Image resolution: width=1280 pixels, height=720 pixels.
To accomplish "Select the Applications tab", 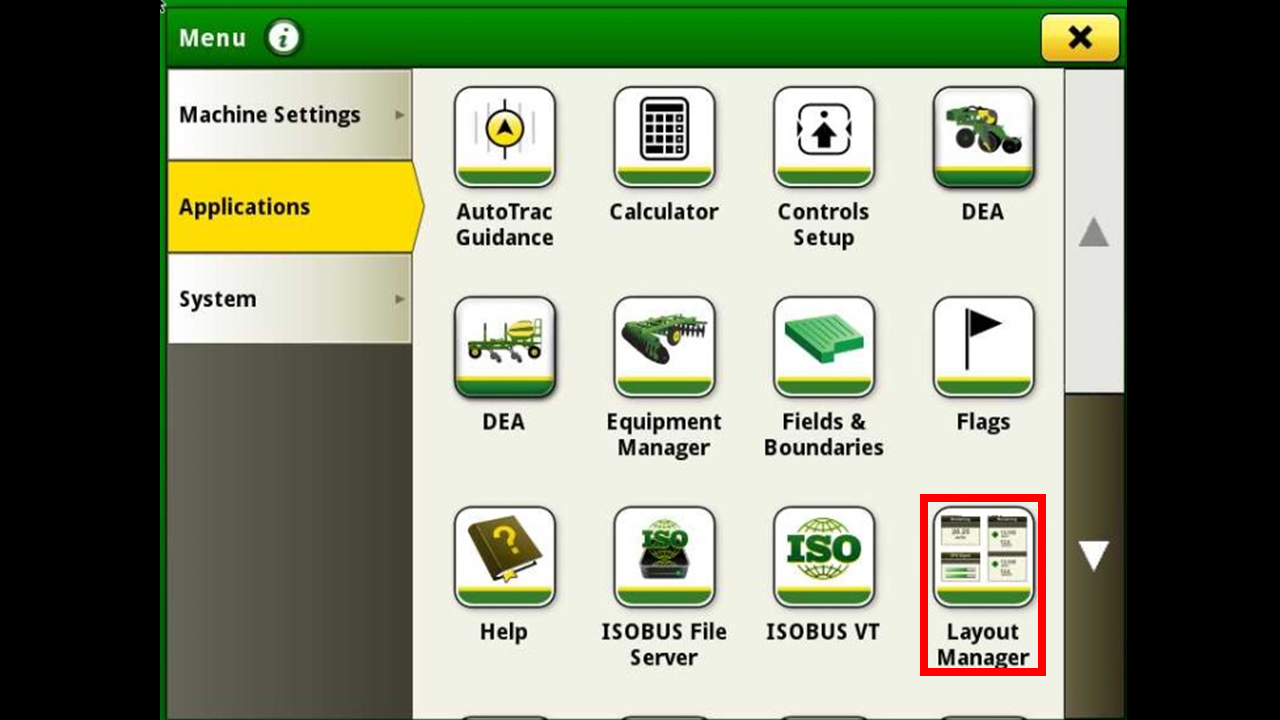I will (295, 207).
